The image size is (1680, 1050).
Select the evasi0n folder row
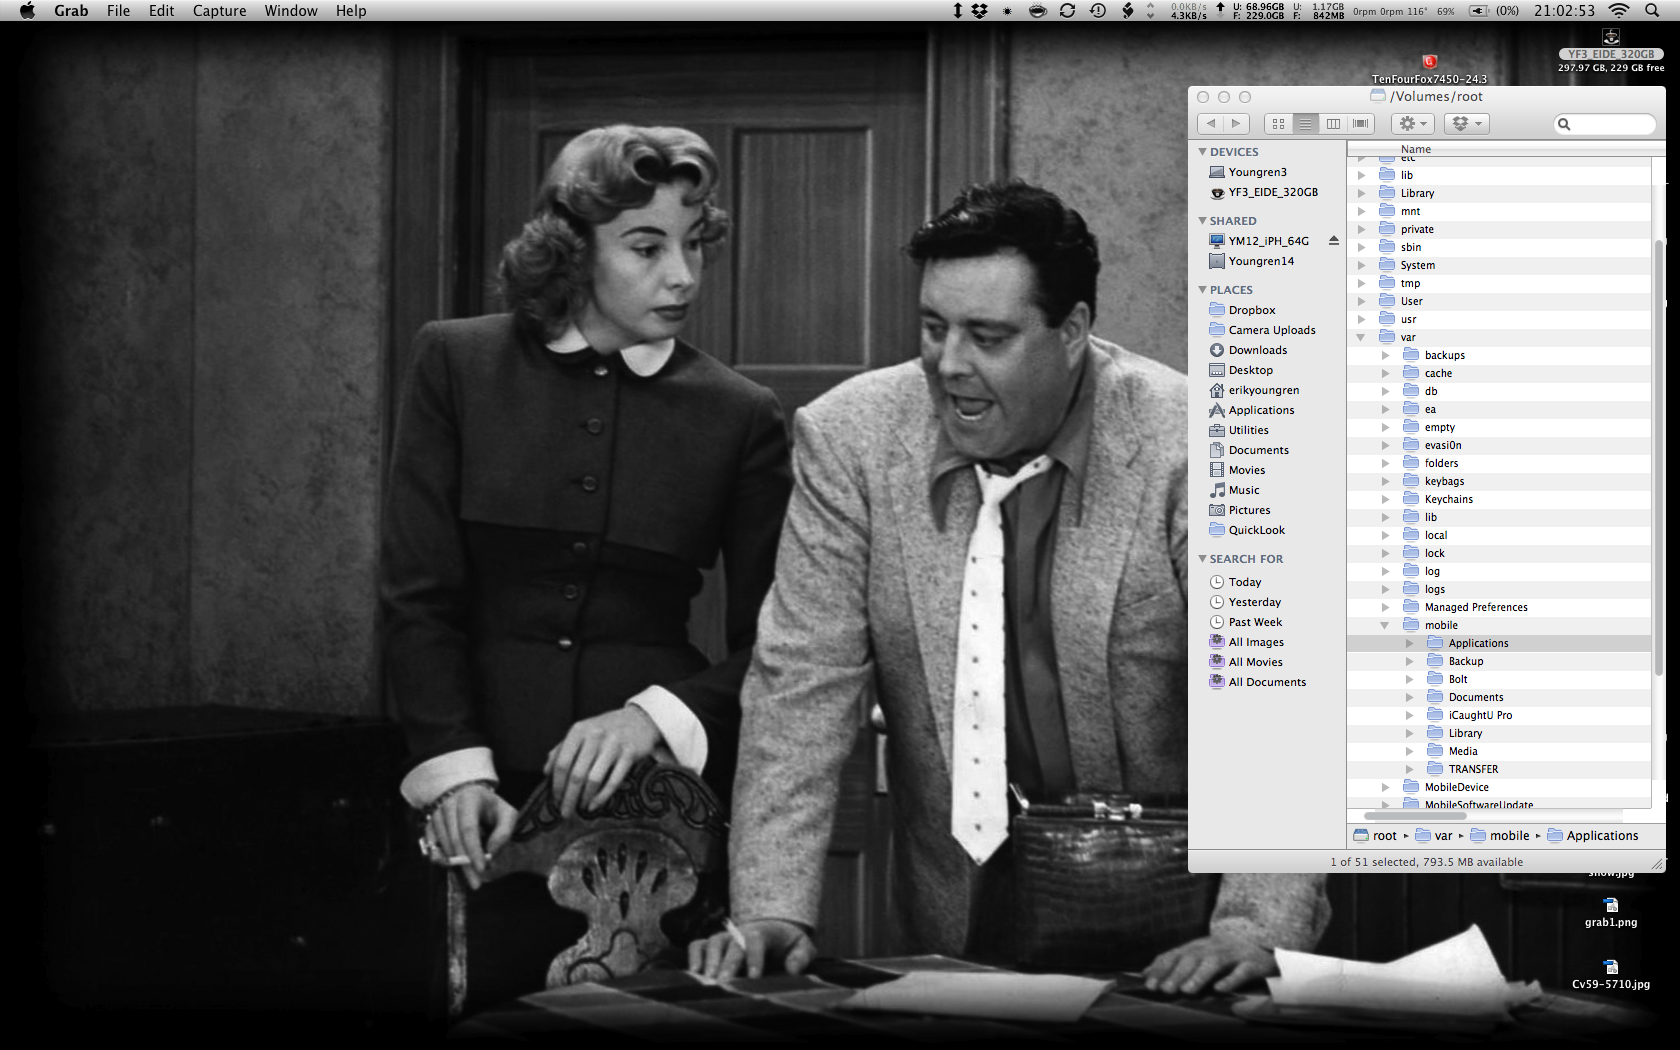click(1499, 445)
